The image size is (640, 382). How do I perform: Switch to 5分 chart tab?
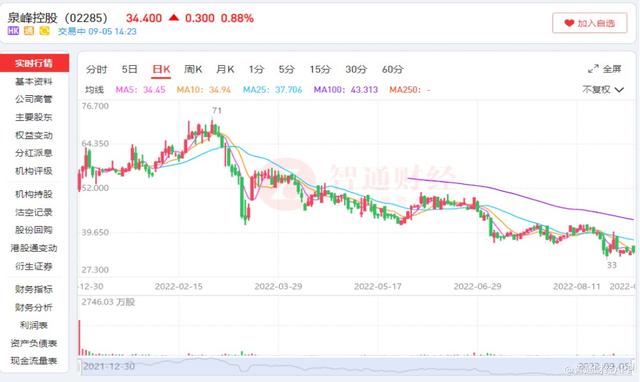click(x=287, y=69)
